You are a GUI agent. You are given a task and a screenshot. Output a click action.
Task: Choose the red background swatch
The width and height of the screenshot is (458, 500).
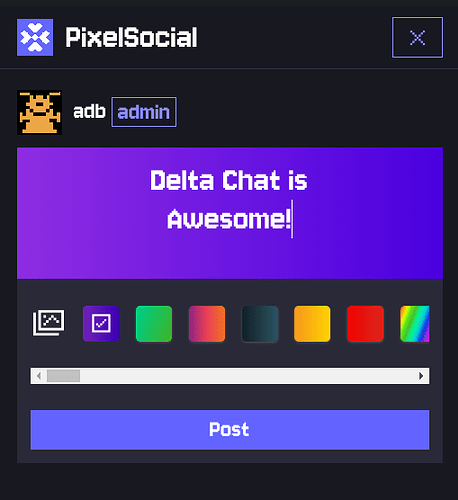point(365,324)
